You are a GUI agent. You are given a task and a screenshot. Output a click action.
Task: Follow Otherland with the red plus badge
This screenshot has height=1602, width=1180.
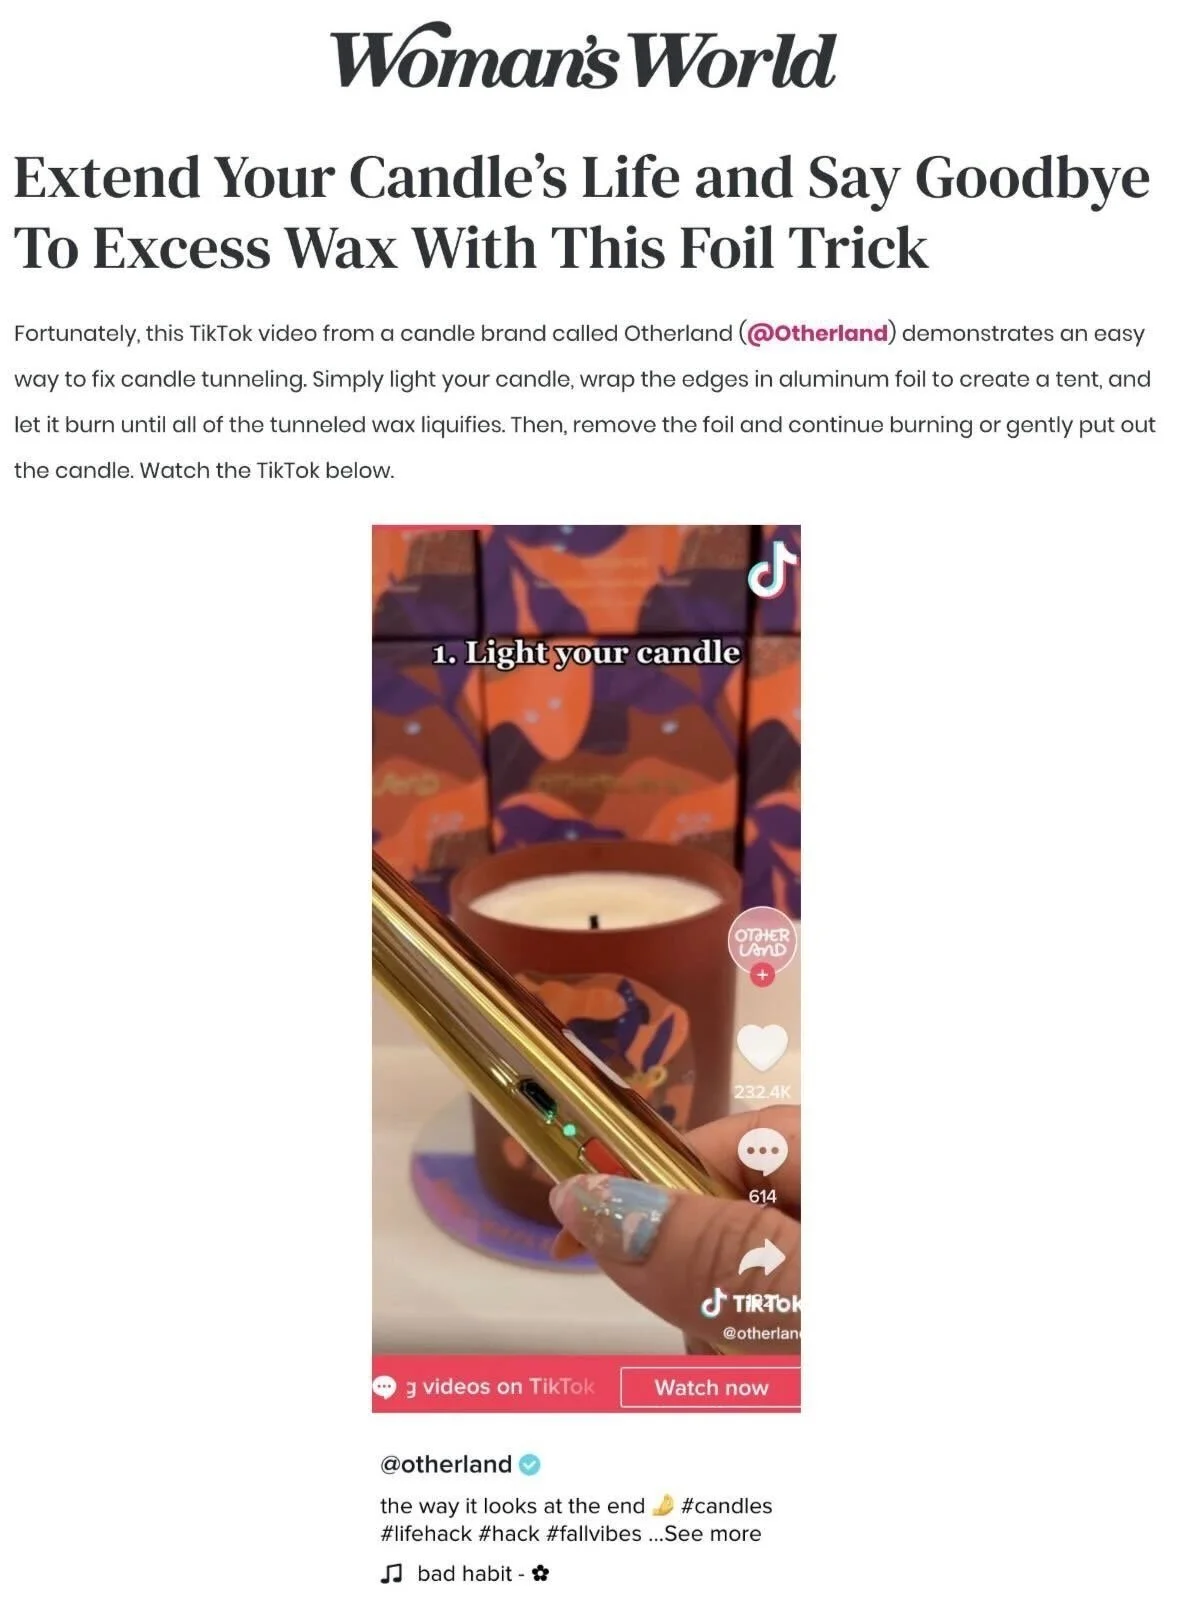[763, 974]
